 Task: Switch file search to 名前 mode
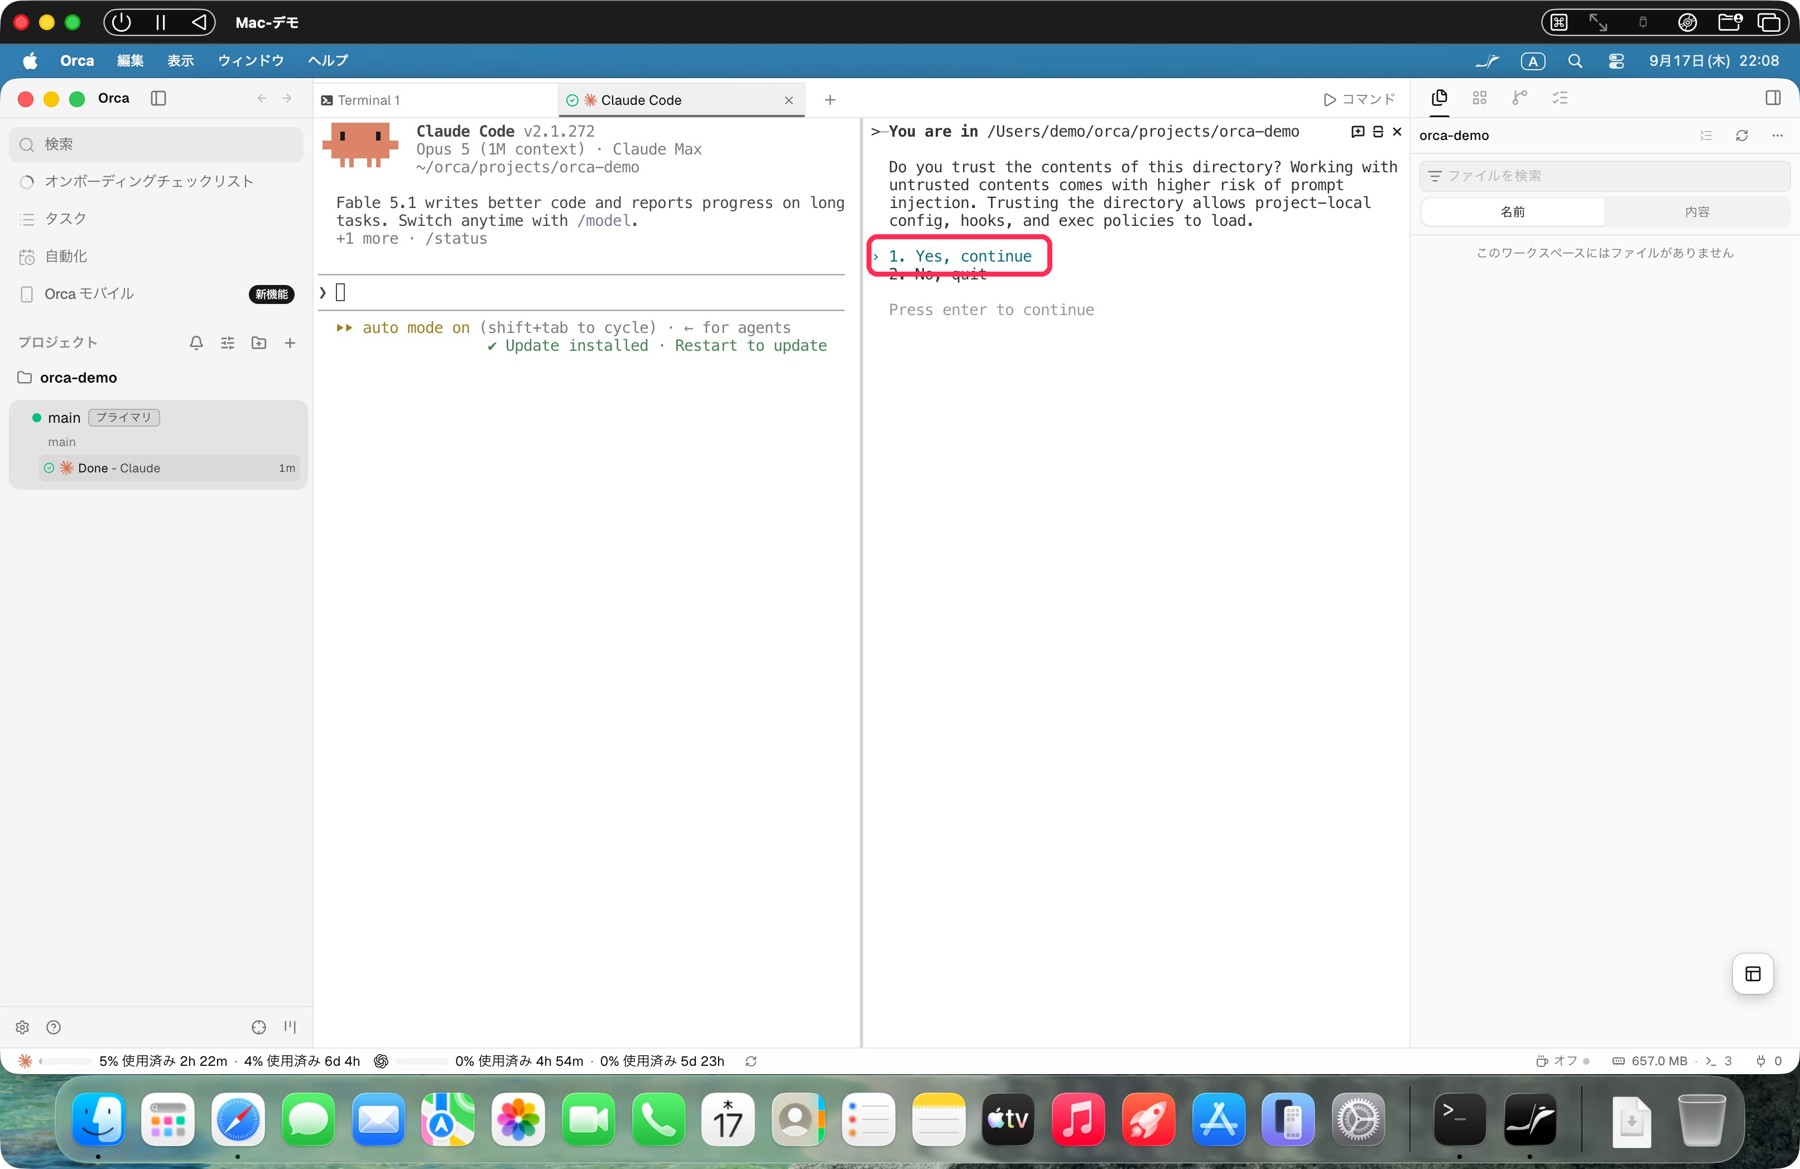[x=1513, y=212]
